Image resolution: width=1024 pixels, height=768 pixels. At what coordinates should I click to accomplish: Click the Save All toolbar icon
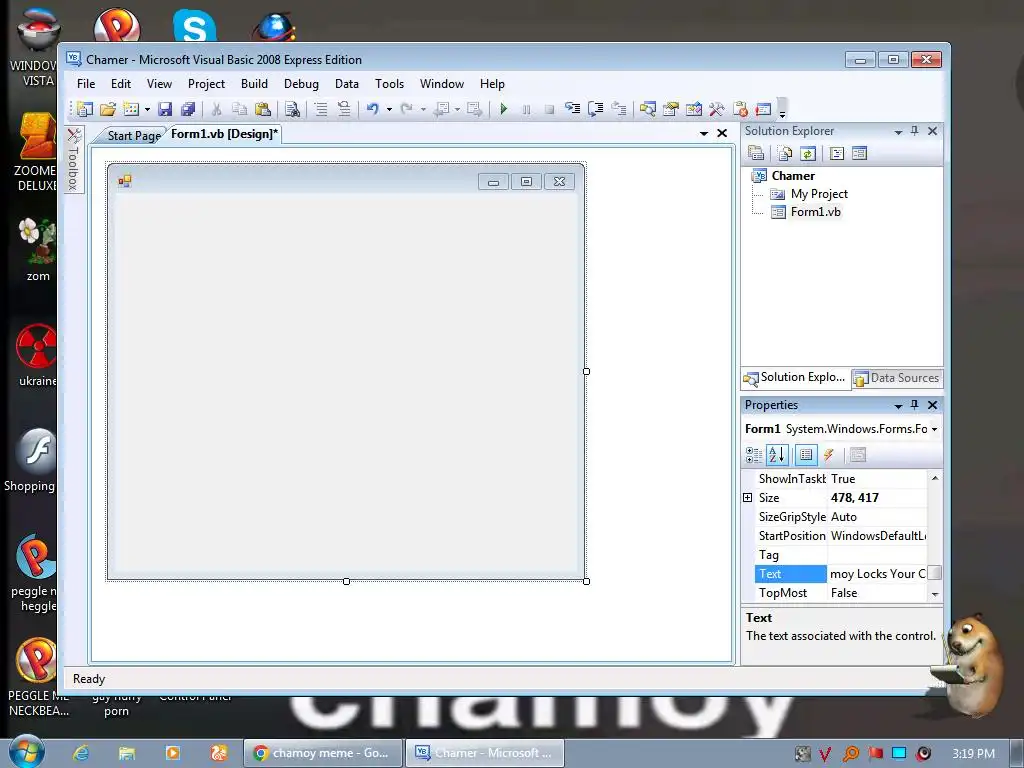pos(188,109)
